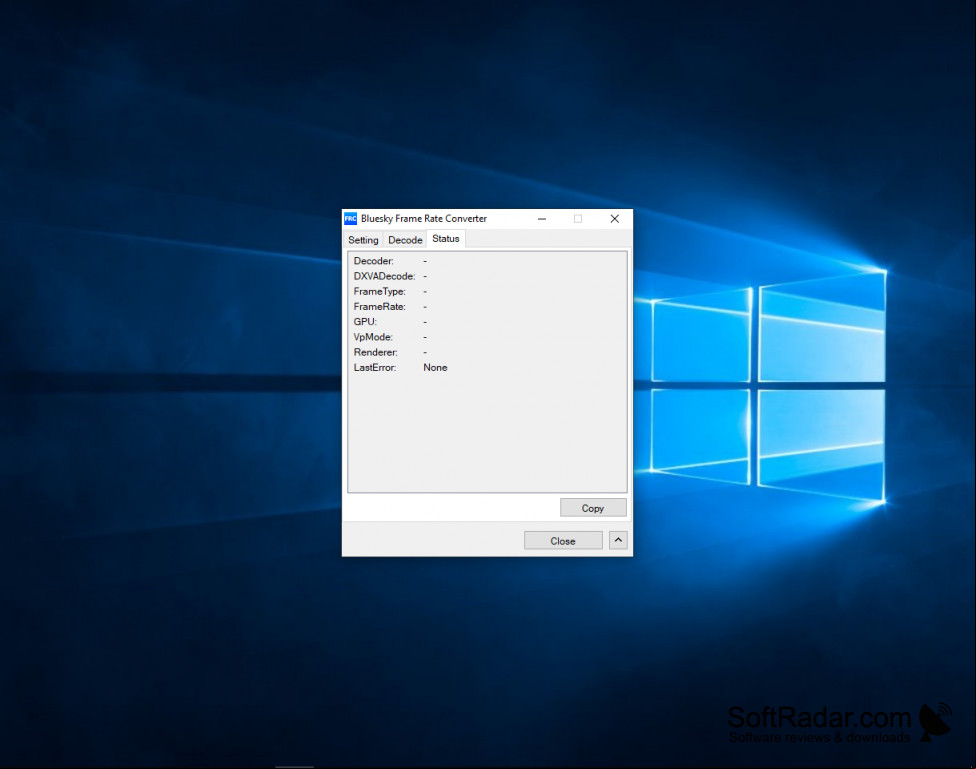
Task: Click the LastError: label
Action: pos(375,367)
